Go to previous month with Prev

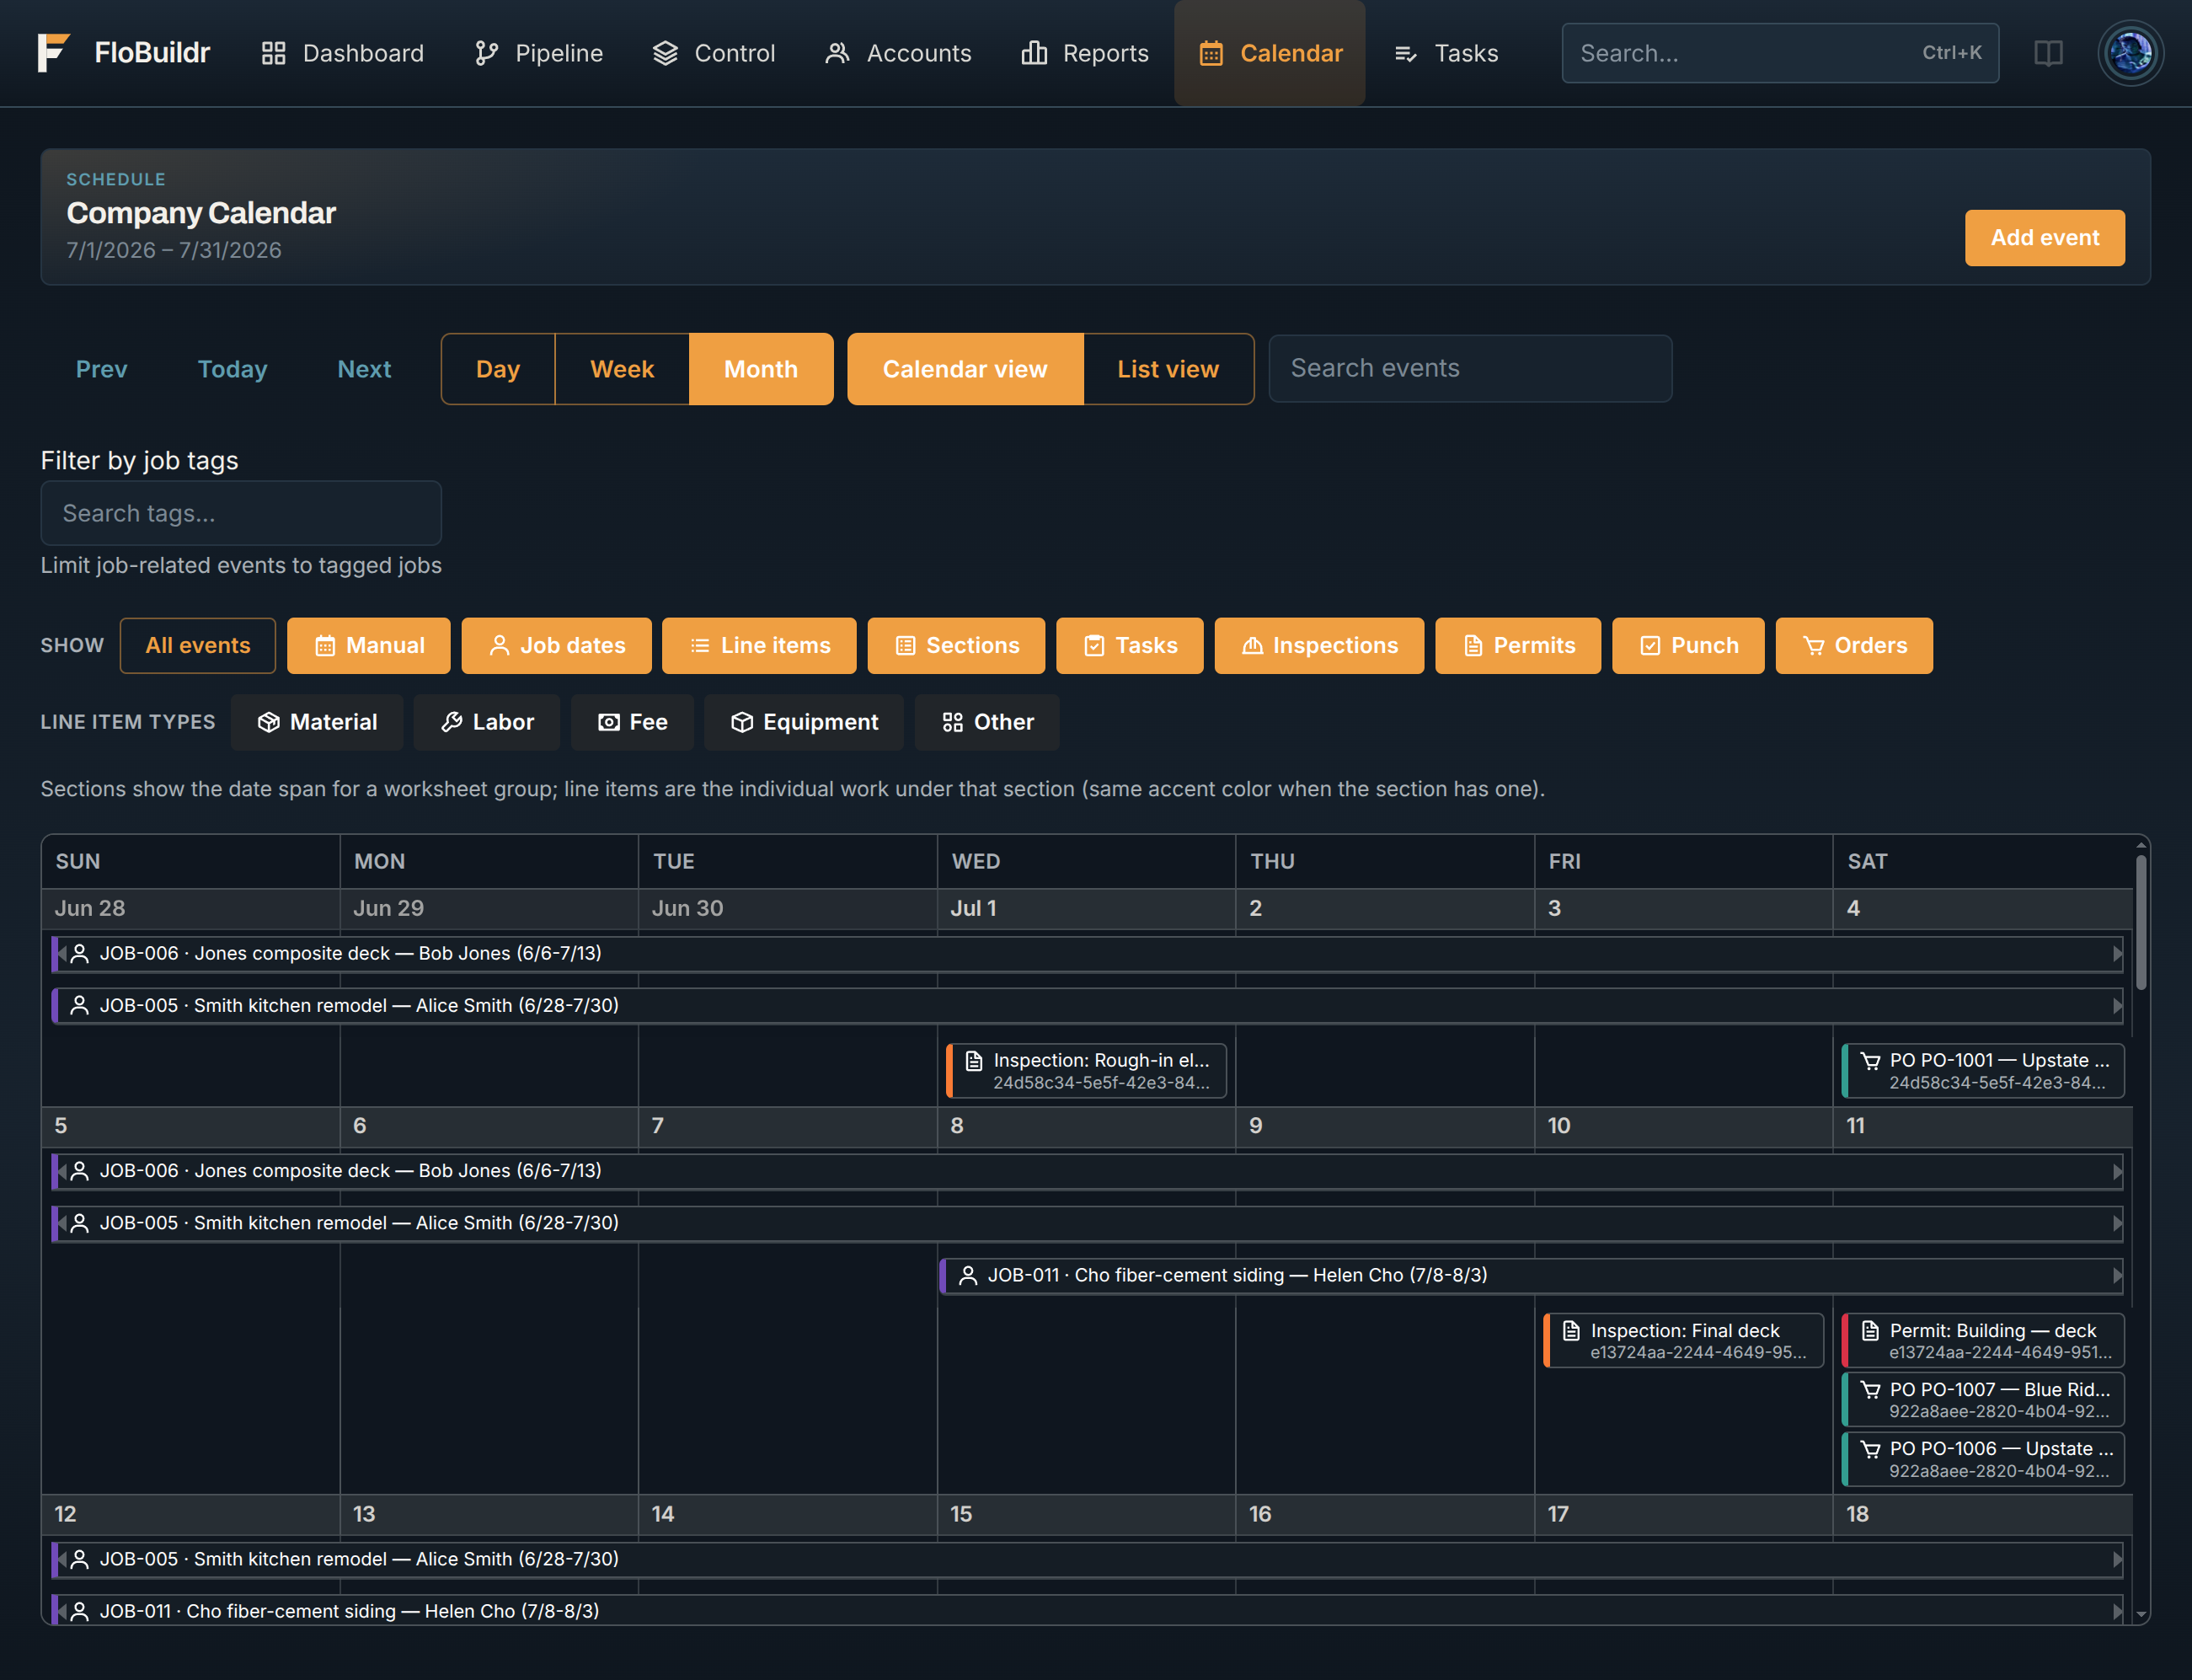(x=102, y=369)
